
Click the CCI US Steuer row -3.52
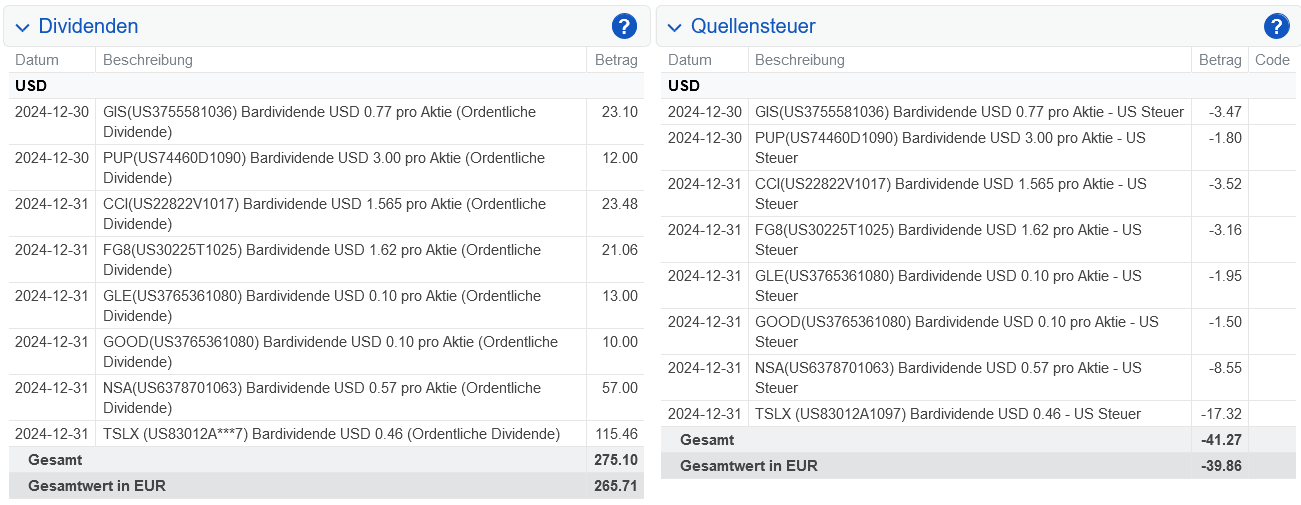tap(978, 194)
